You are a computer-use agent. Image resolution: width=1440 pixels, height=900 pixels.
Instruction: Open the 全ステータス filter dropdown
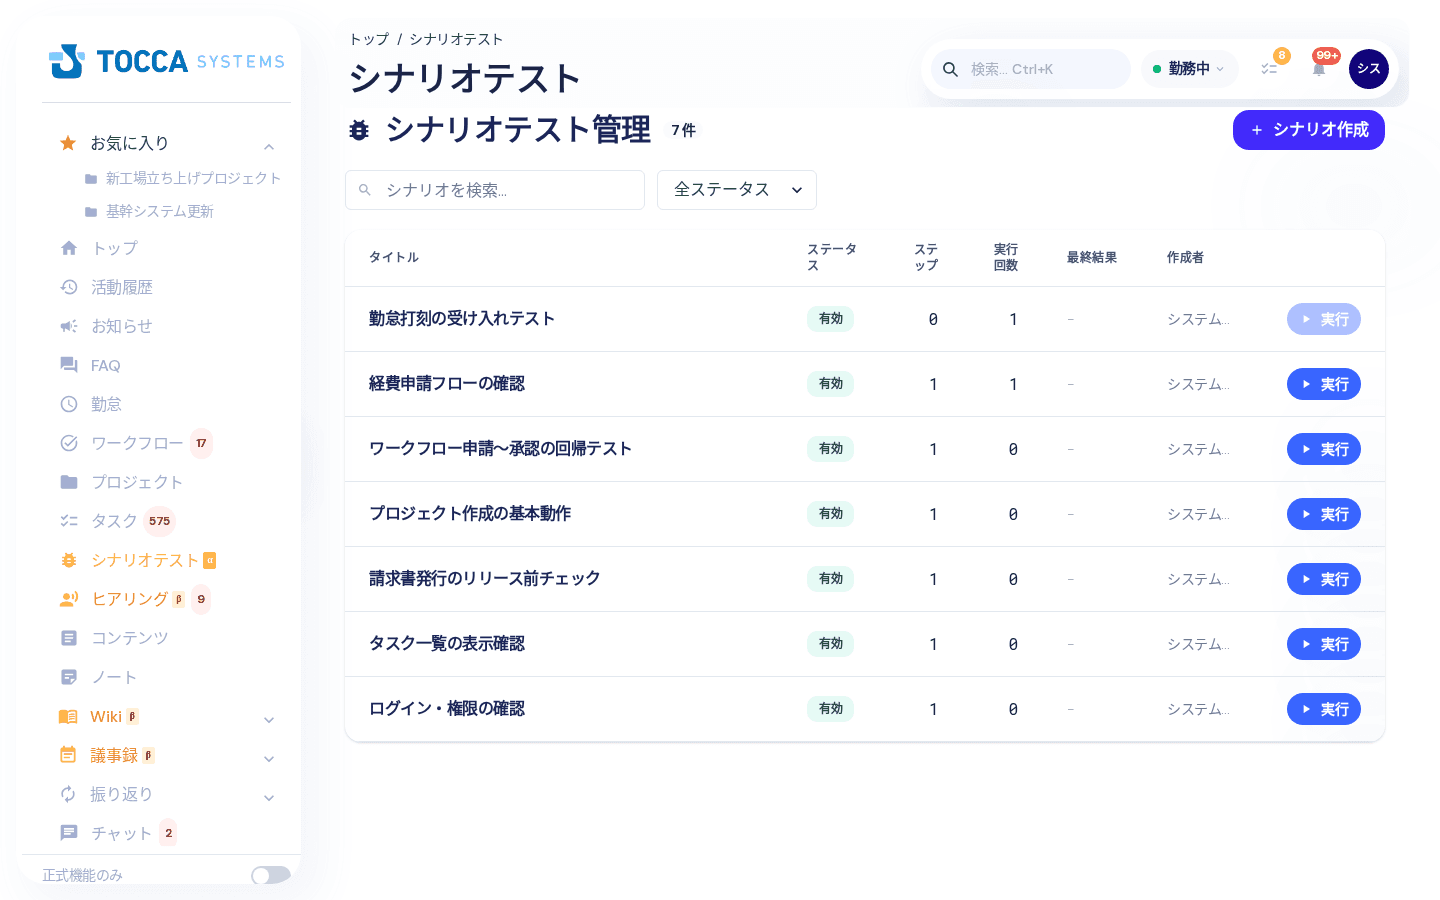(x=737, y=190)
